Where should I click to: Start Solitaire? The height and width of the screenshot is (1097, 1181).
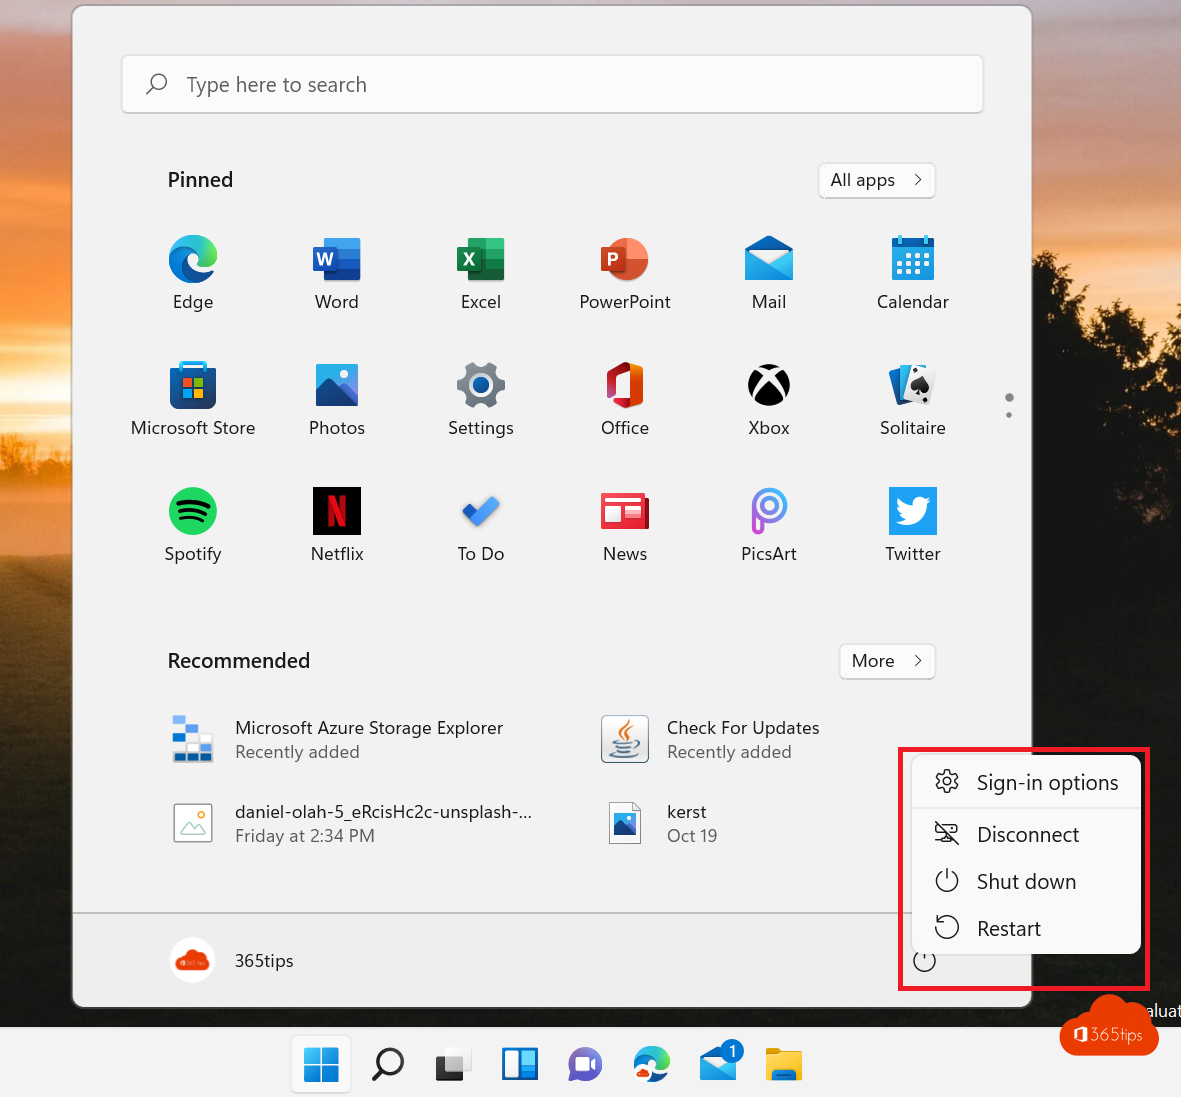tap(912, 399)
